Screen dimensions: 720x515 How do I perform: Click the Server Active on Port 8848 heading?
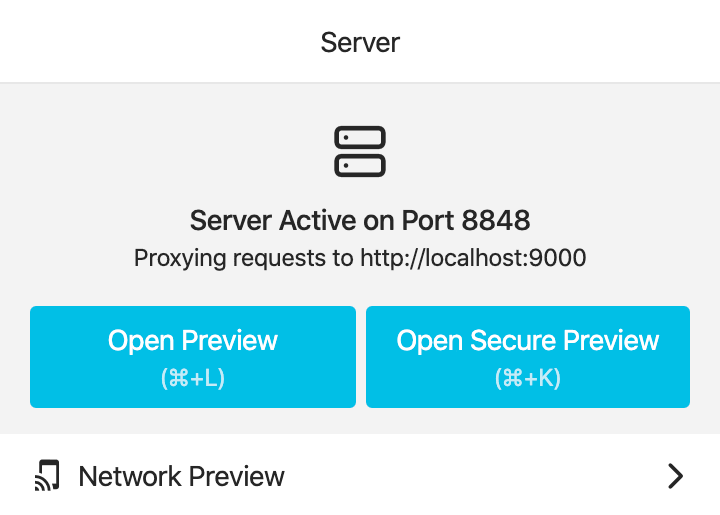360,219
